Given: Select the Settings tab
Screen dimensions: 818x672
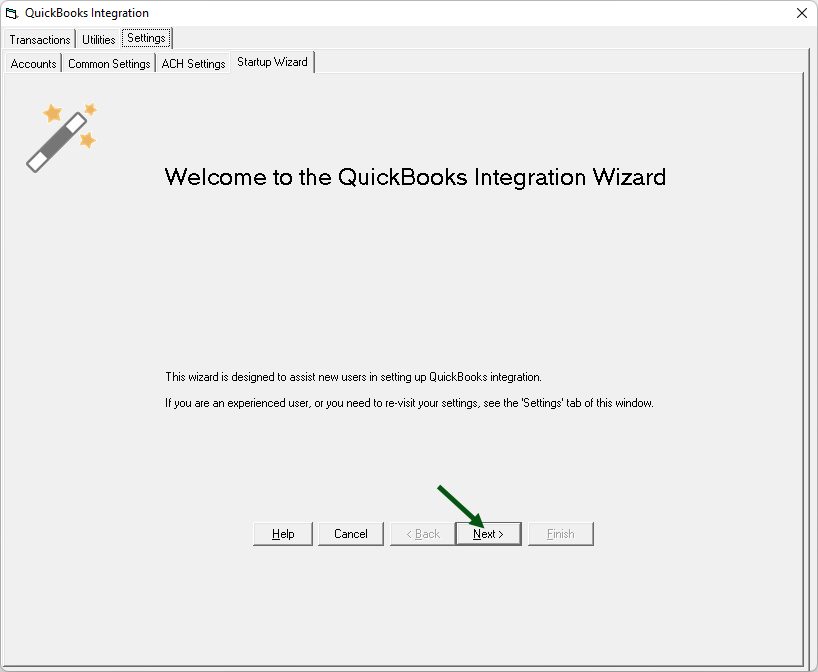Looking at the screenshot, I should click(x=146, y=38).
